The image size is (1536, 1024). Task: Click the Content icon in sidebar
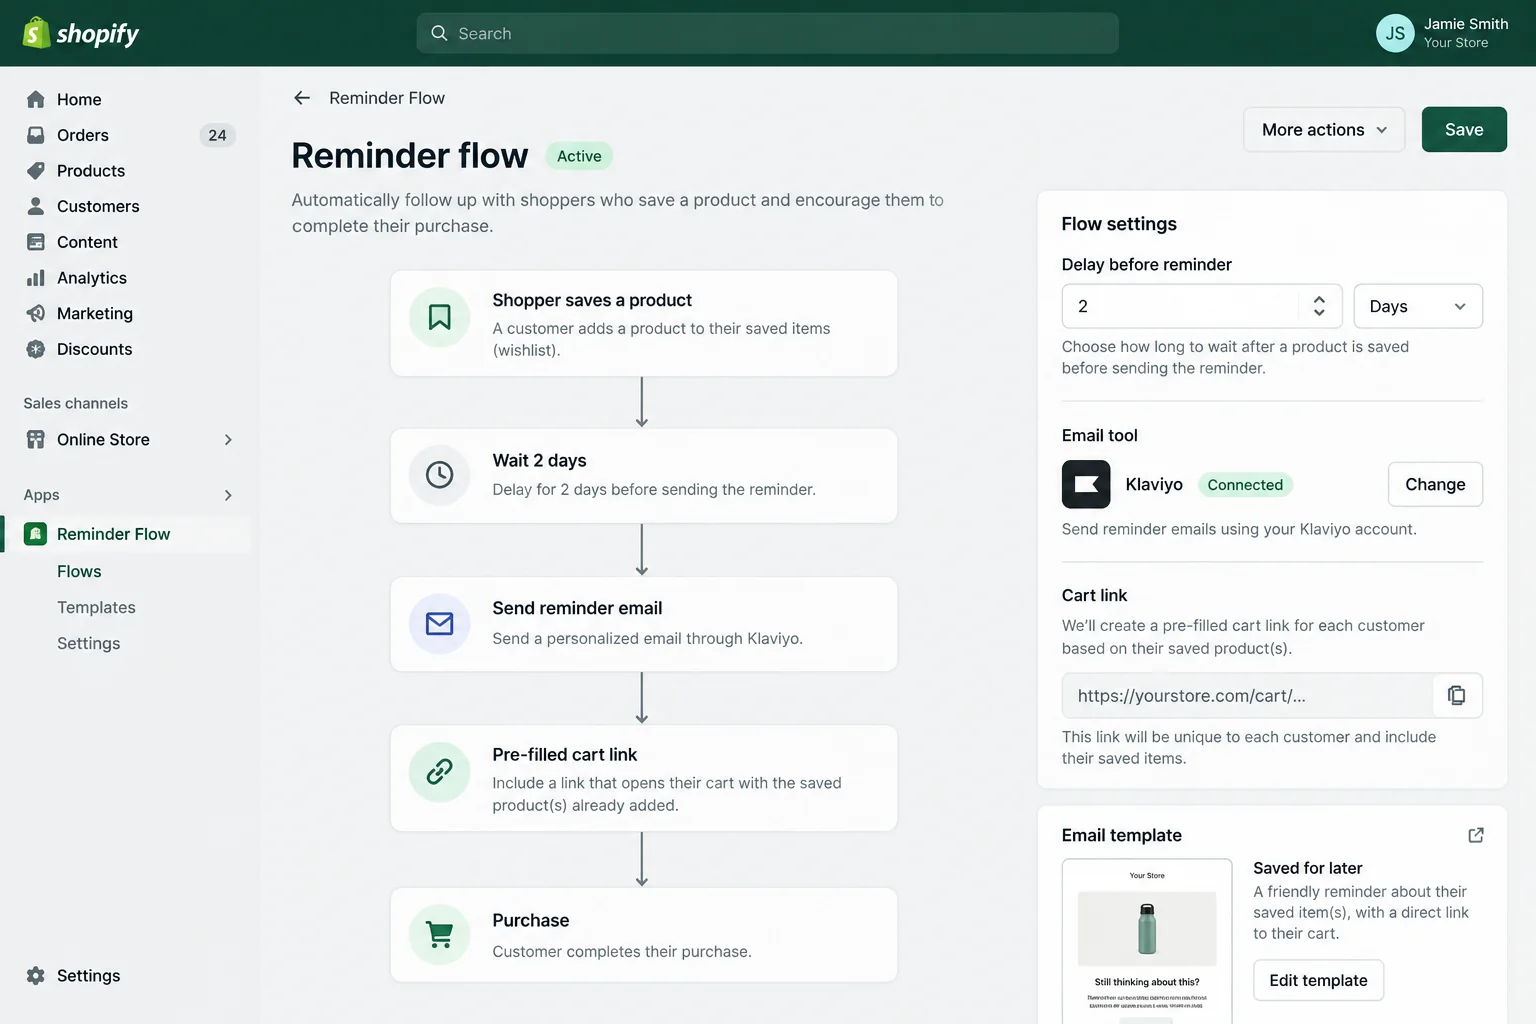tap(36, 242)
